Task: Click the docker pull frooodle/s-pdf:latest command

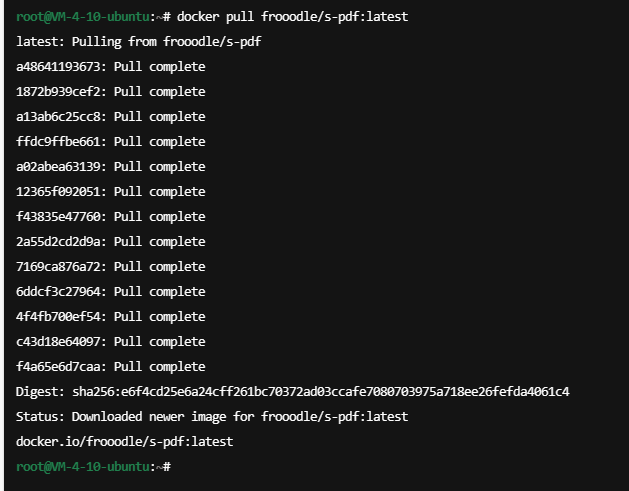Action: [292, 17]
